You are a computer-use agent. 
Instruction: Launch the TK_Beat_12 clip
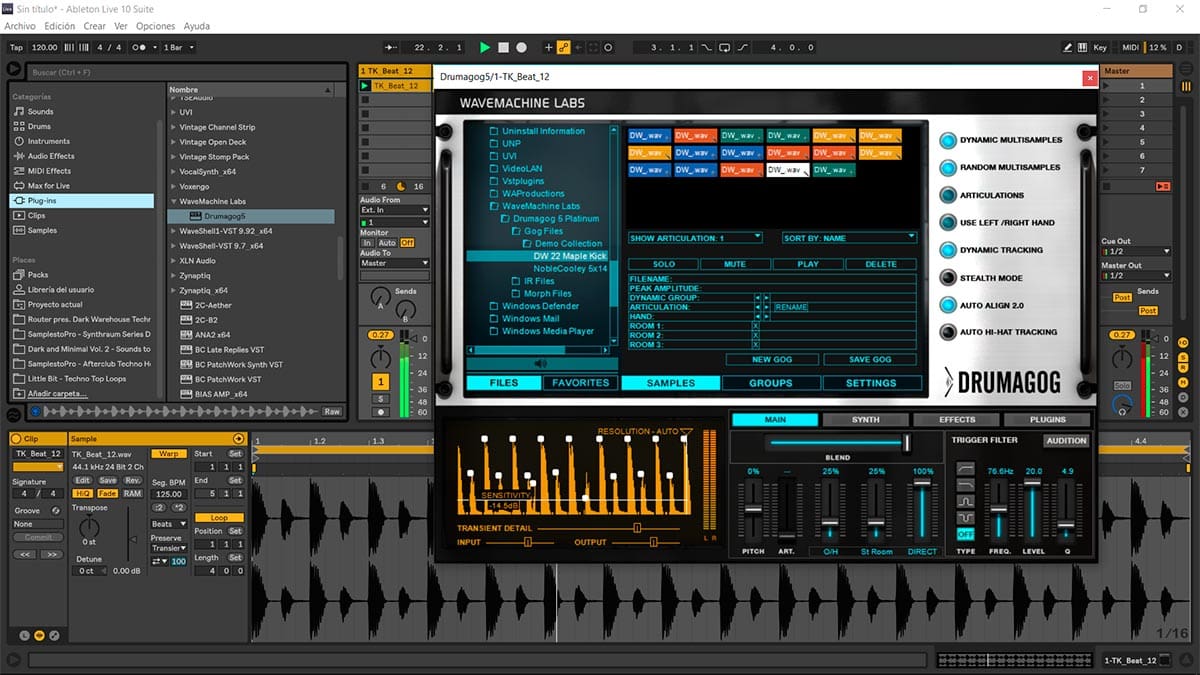pyautogui.click(x=365, y=86)
